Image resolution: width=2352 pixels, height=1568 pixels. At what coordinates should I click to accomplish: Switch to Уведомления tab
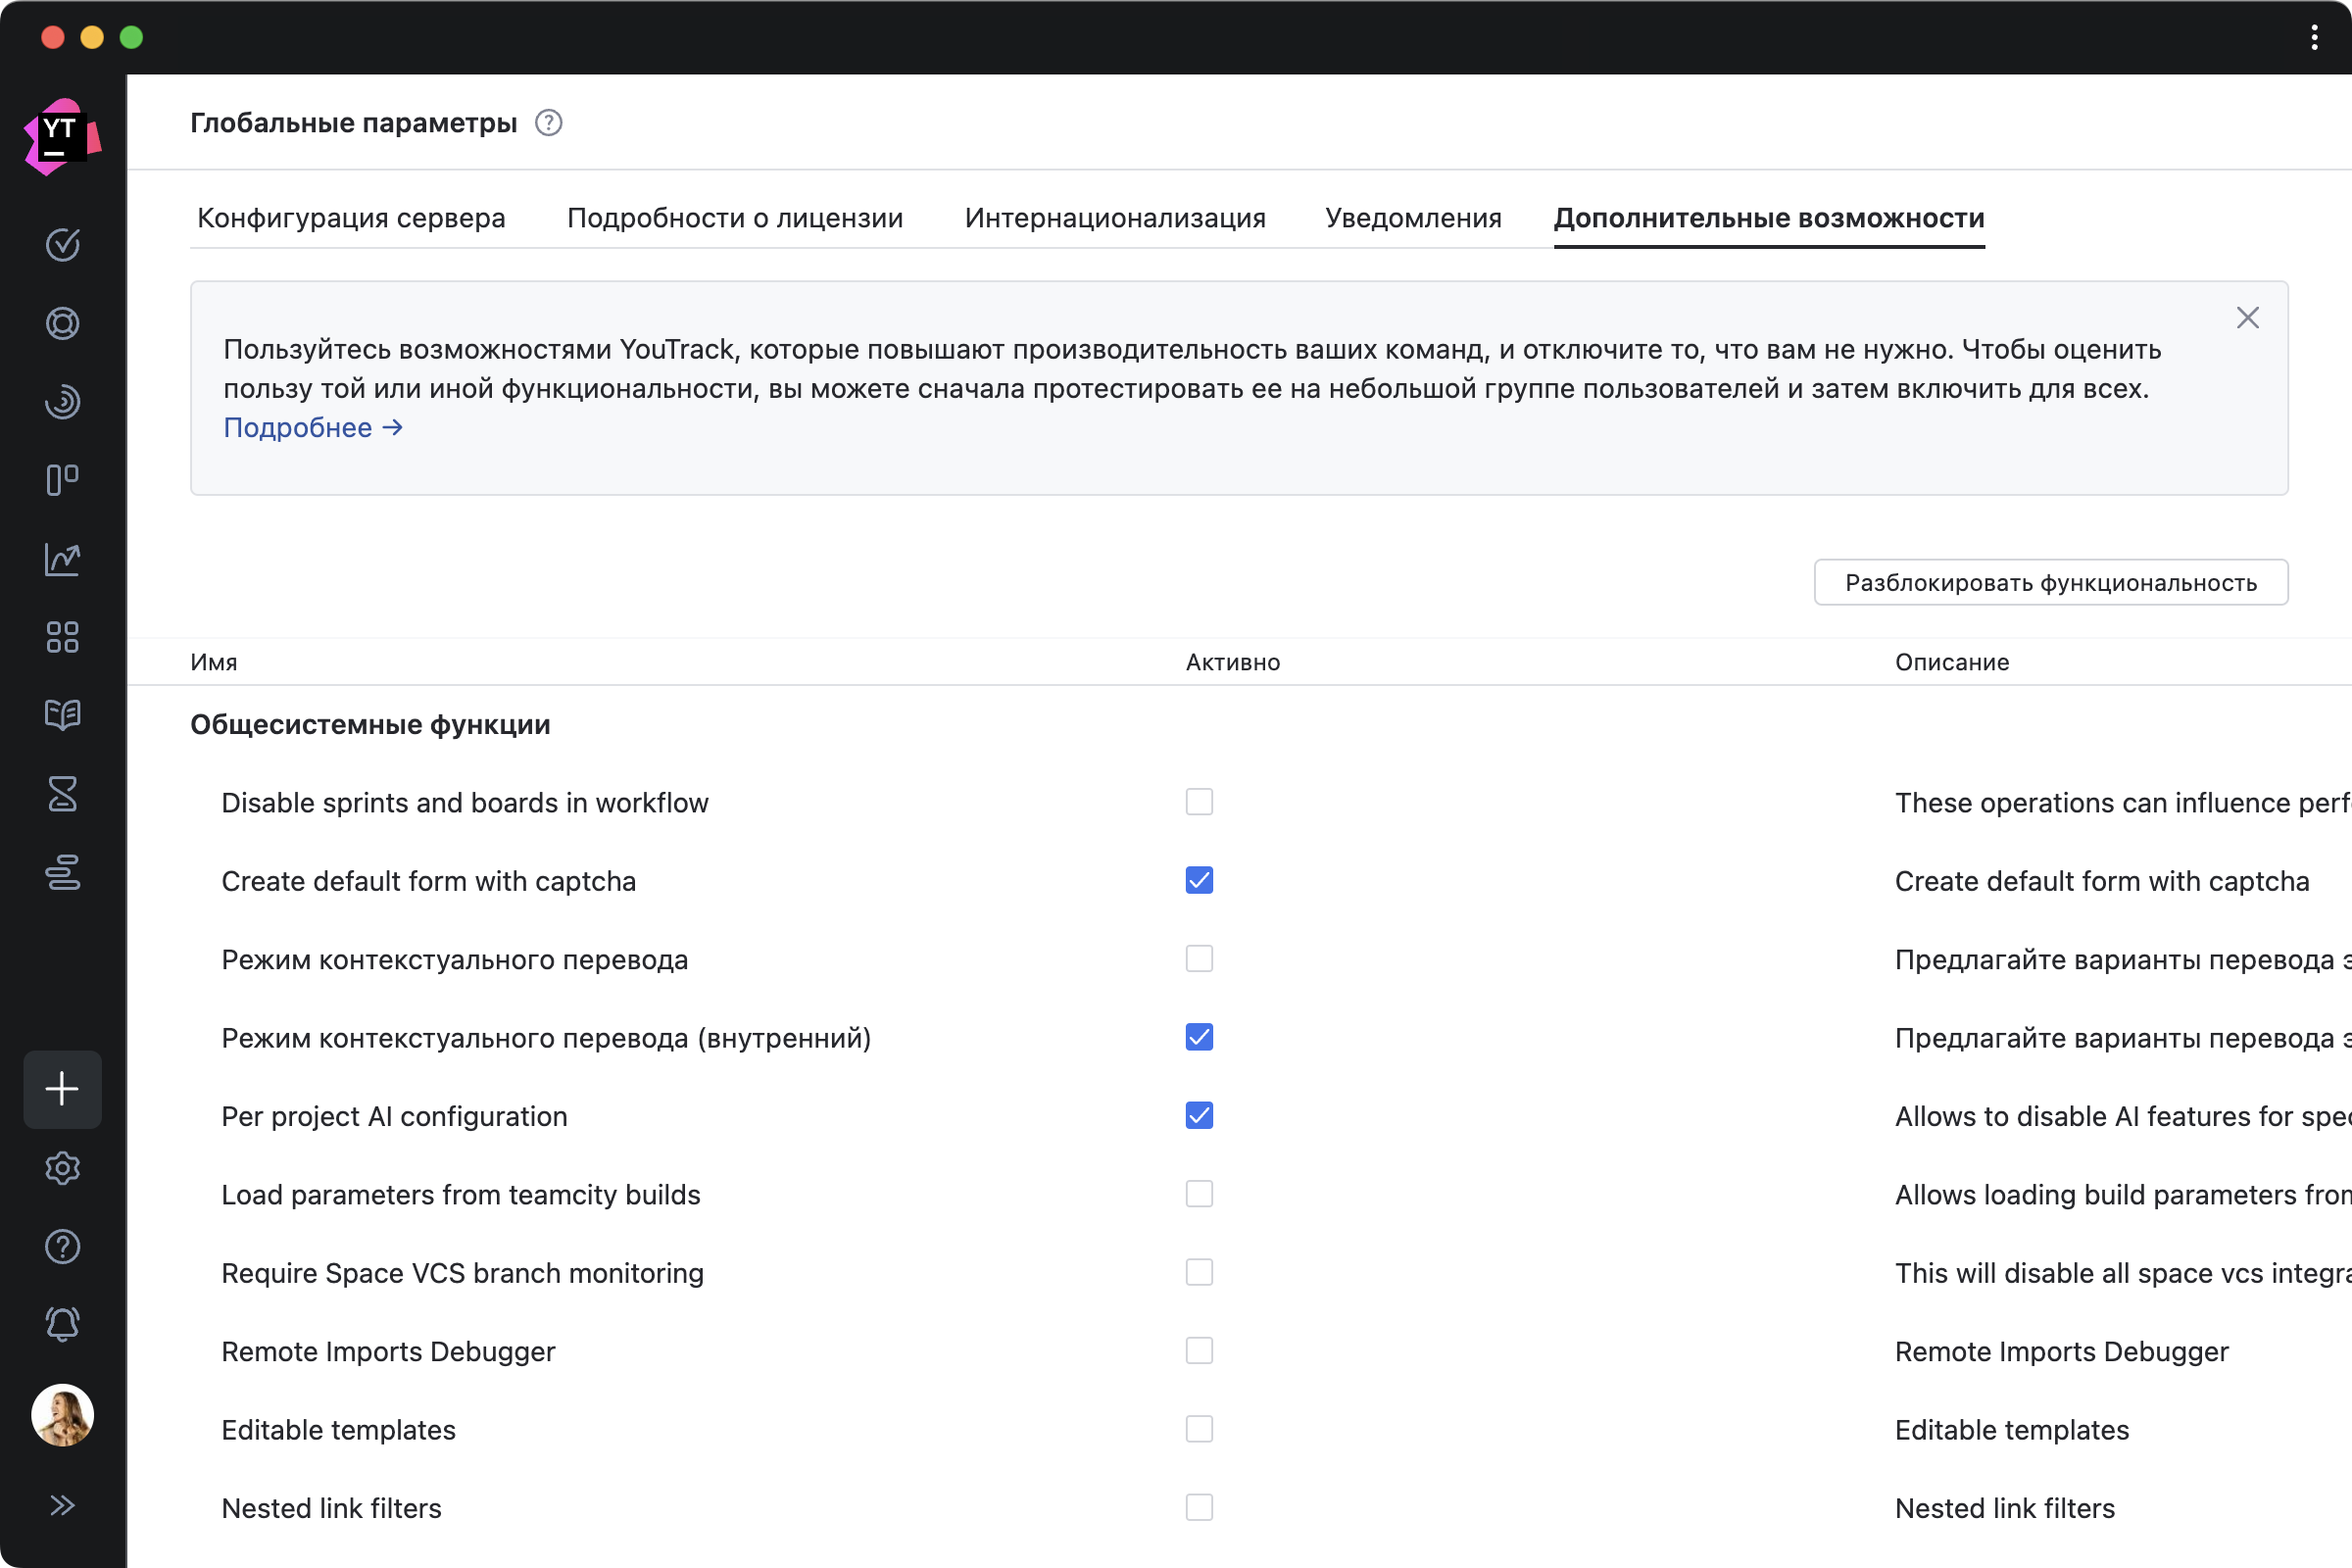coord(1413,218)
